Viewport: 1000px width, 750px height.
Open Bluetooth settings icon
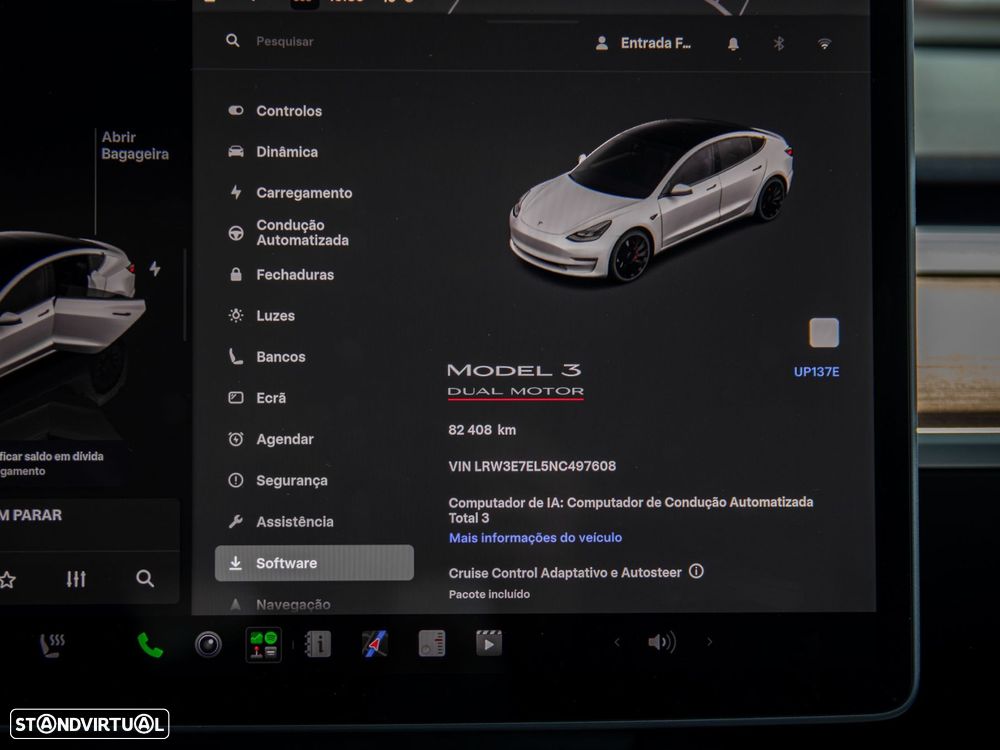click(779, 43)
